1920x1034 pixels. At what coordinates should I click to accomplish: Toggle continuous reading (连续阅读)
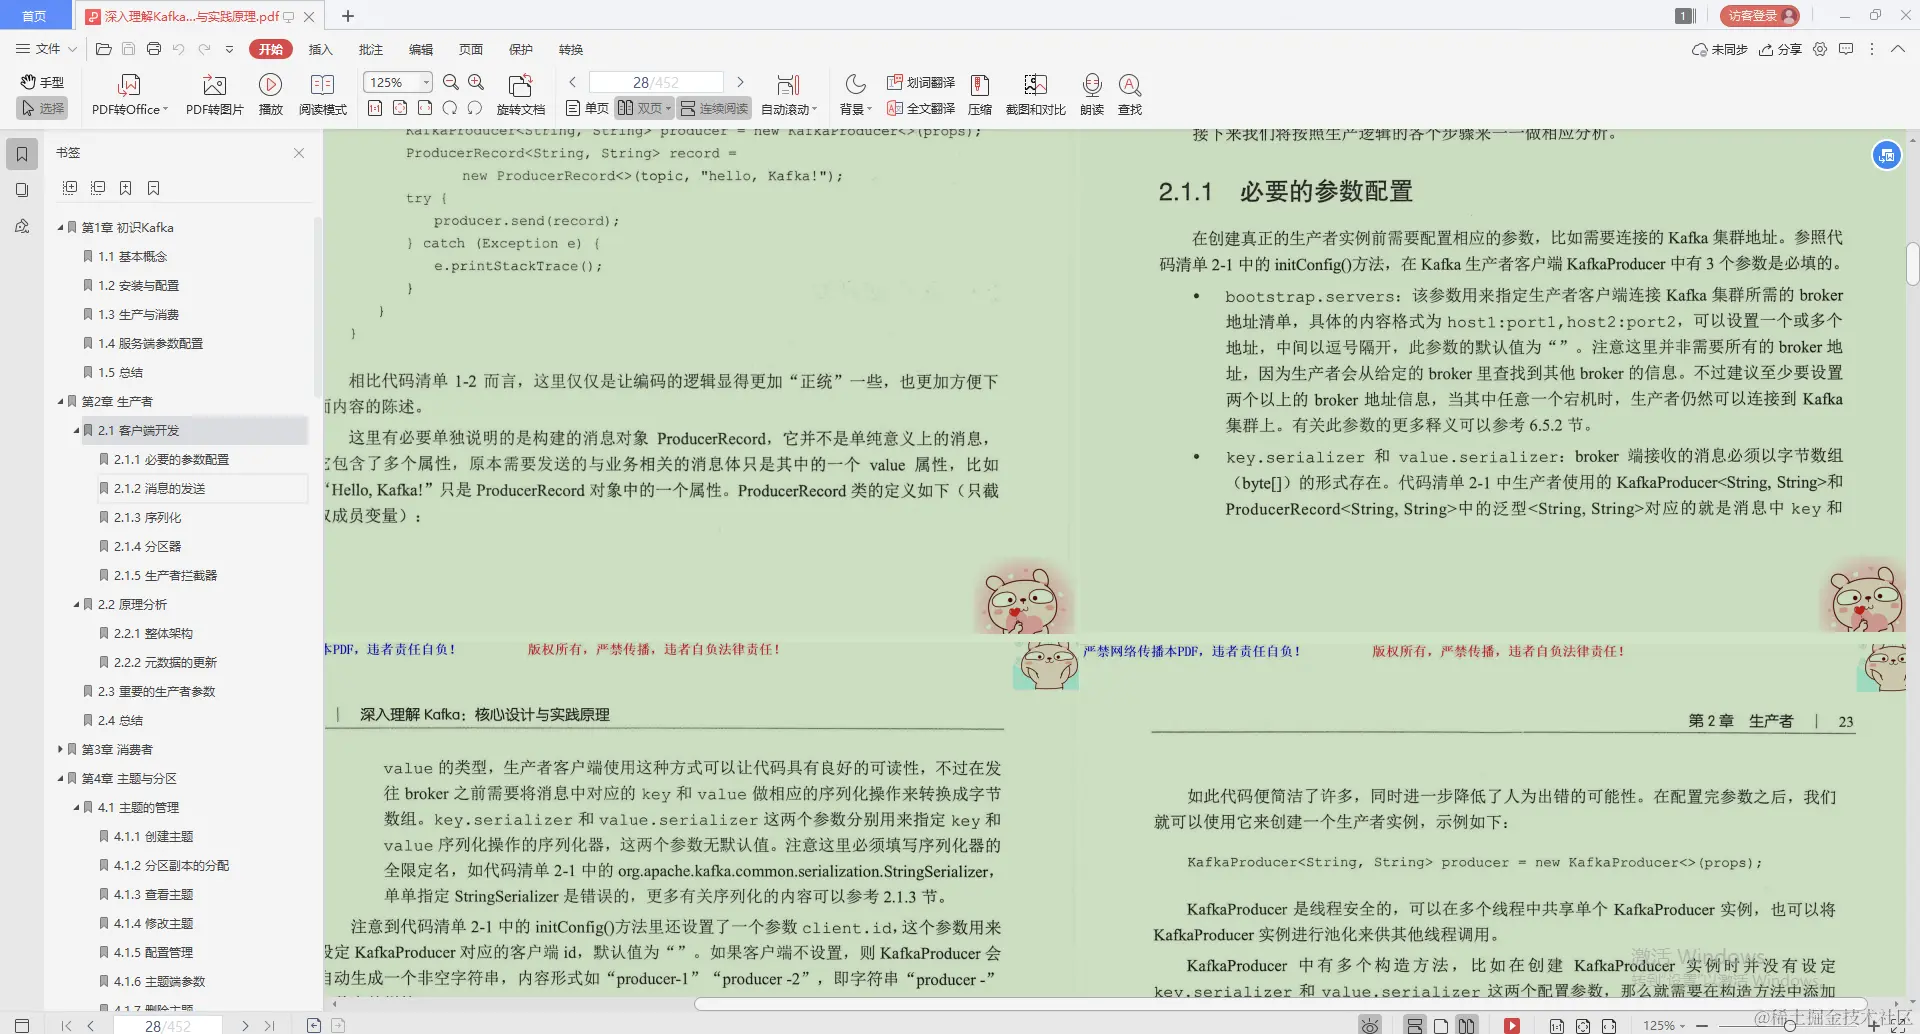713,108
